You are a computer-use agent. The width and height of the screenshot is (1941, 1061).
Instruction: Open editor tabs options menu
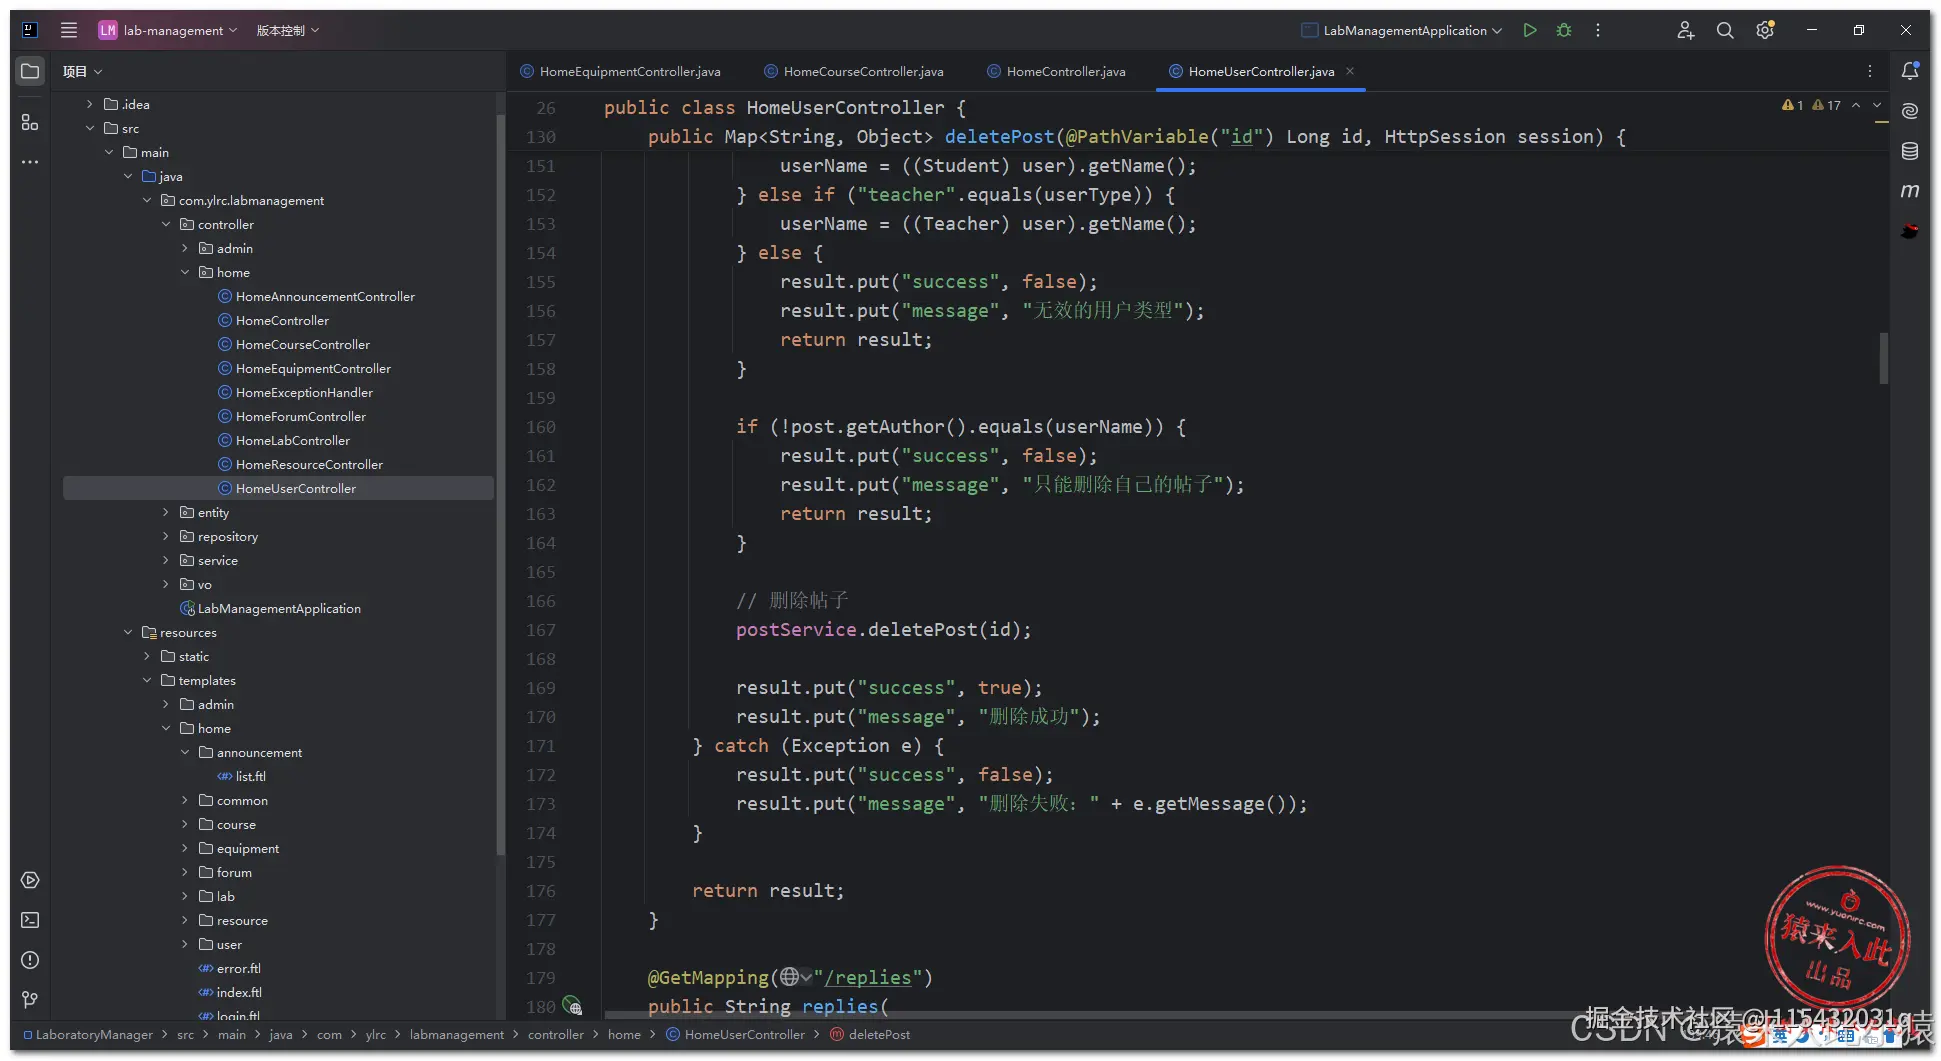coord(1870,71)
